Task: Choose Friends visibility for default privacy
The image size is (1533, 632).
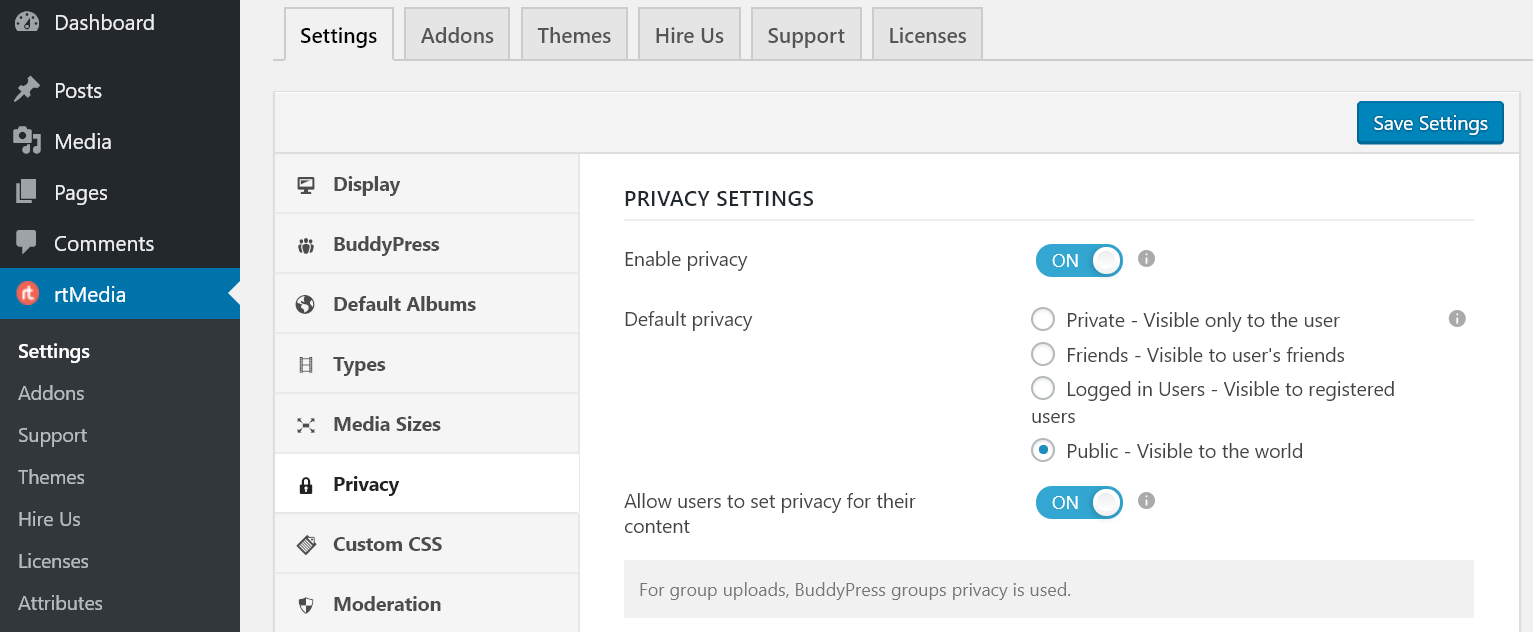Action: coord(1042,354)
